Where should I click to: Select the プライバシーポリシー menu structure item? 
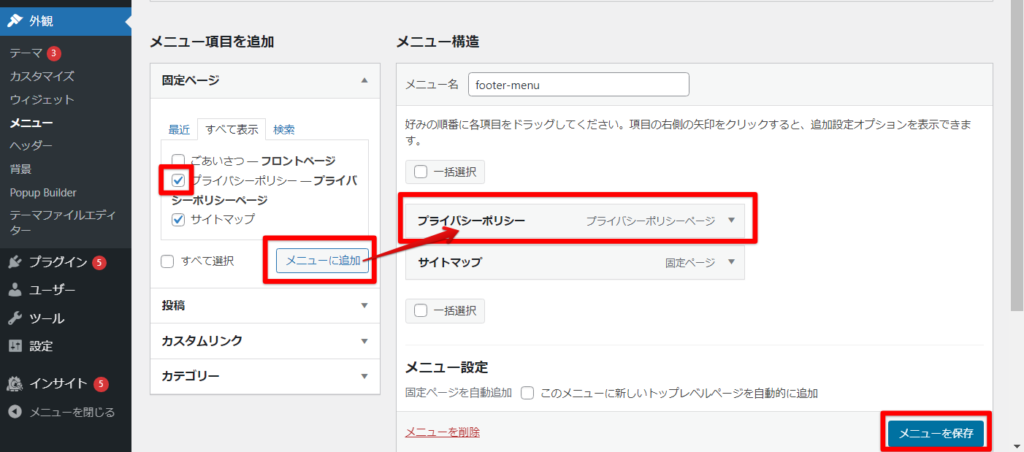[x=575, y=221]
